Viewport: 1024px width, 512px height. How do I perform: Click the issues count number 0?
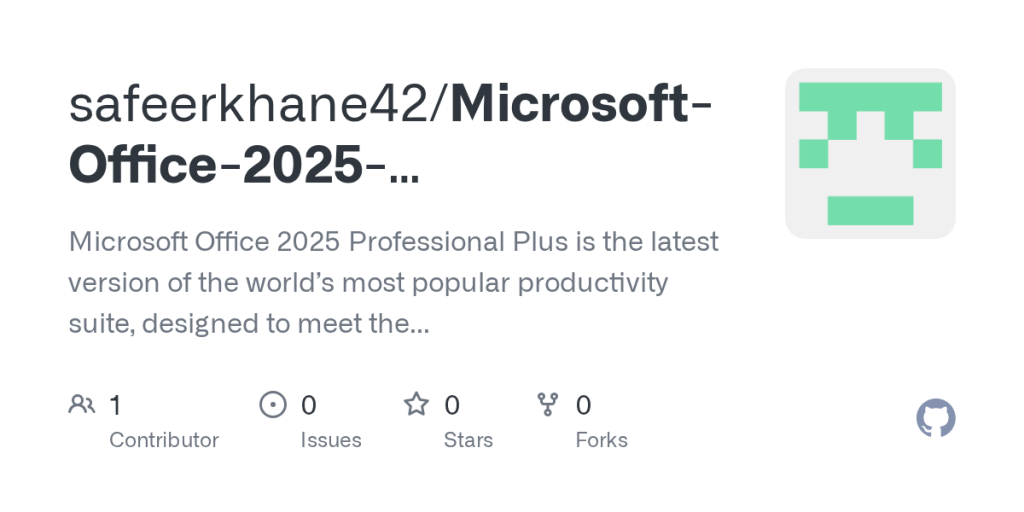[x=308, y=406]
